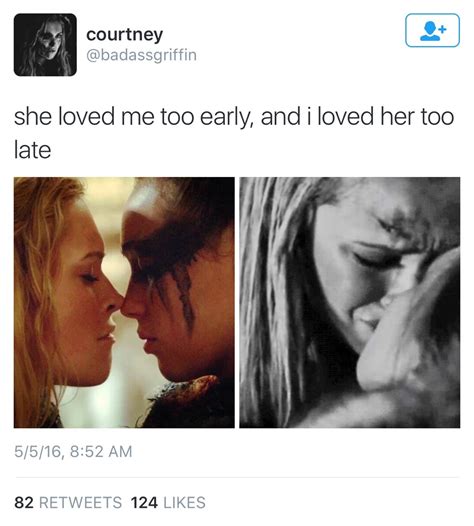Tap the follow user icon button
The height and width of the screenshot is (526, 474).
click(x=432, y=30)
